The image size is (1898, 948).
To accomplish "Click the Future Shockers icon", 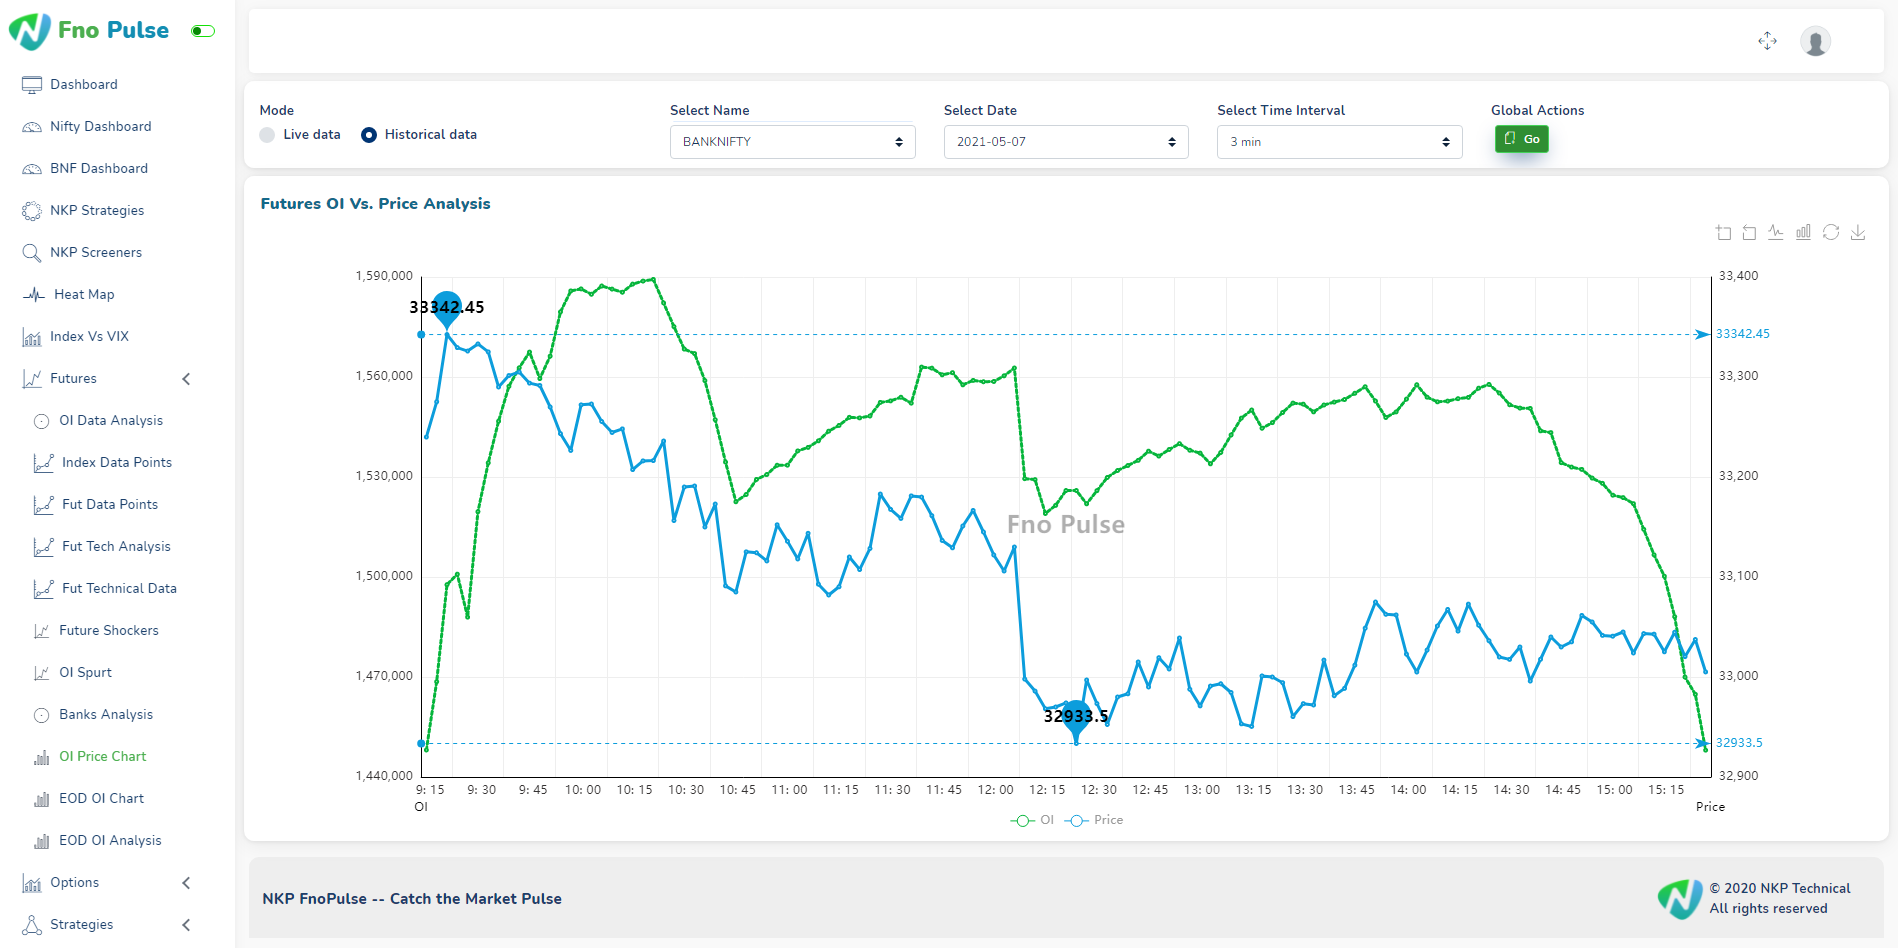I will click(41, 631).
